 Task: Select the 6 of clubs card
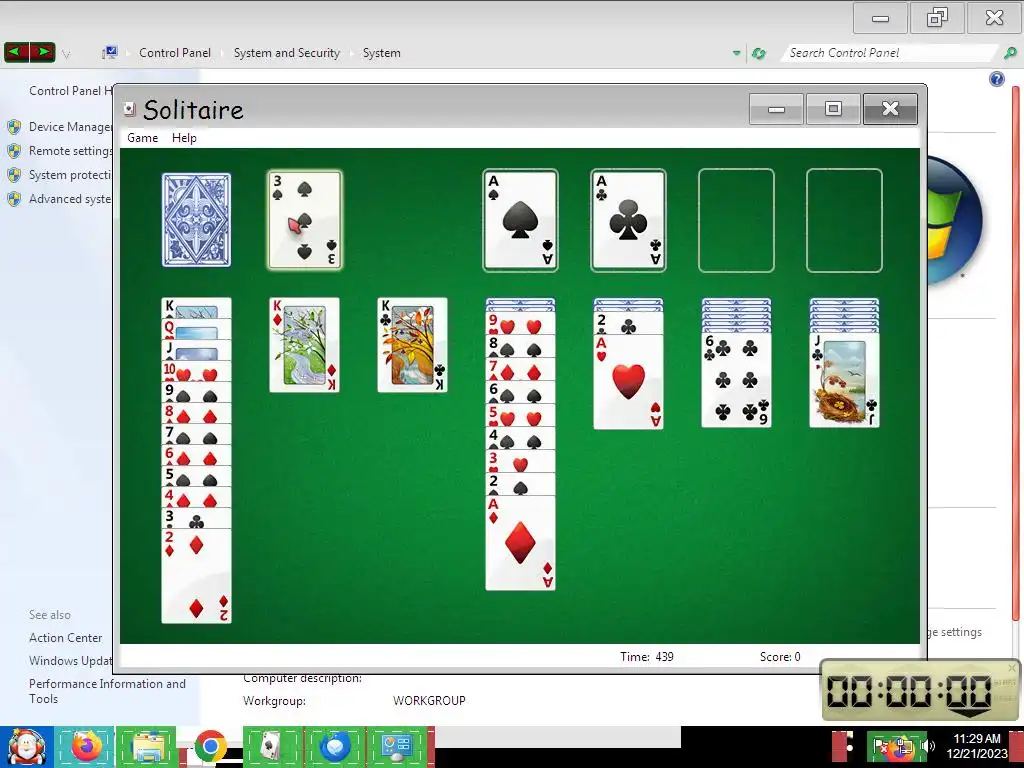[736, 379]
